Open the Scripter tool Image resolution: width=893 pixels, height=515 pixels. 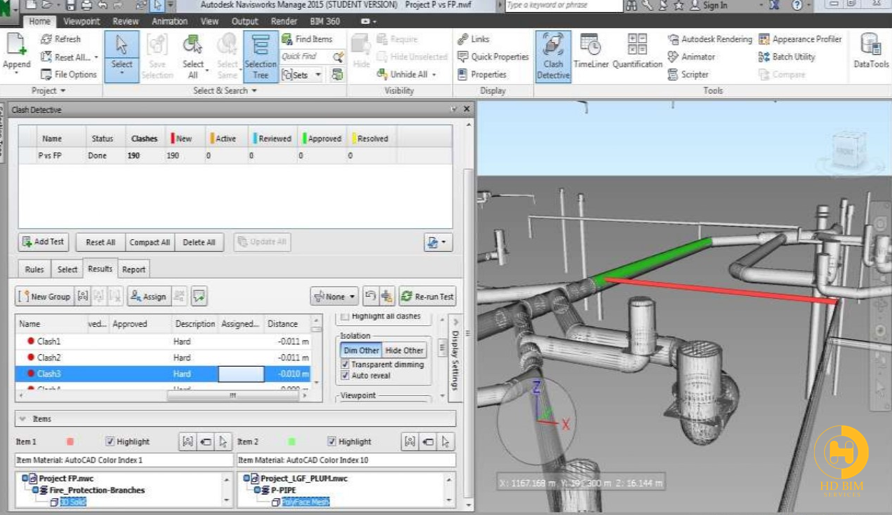(688, 74)
